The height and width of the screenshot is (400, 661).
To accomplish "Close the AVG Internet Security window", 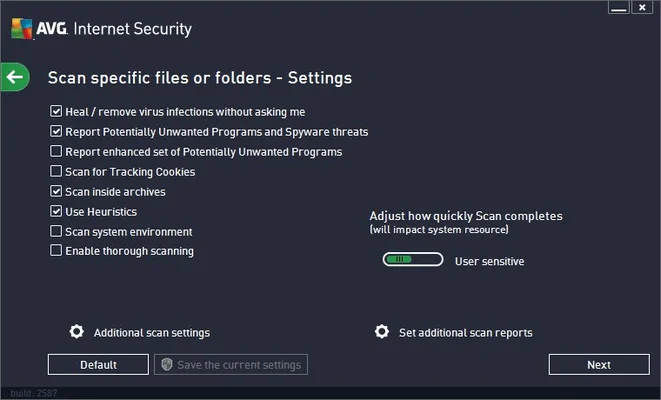I will [x=644, y=8].
